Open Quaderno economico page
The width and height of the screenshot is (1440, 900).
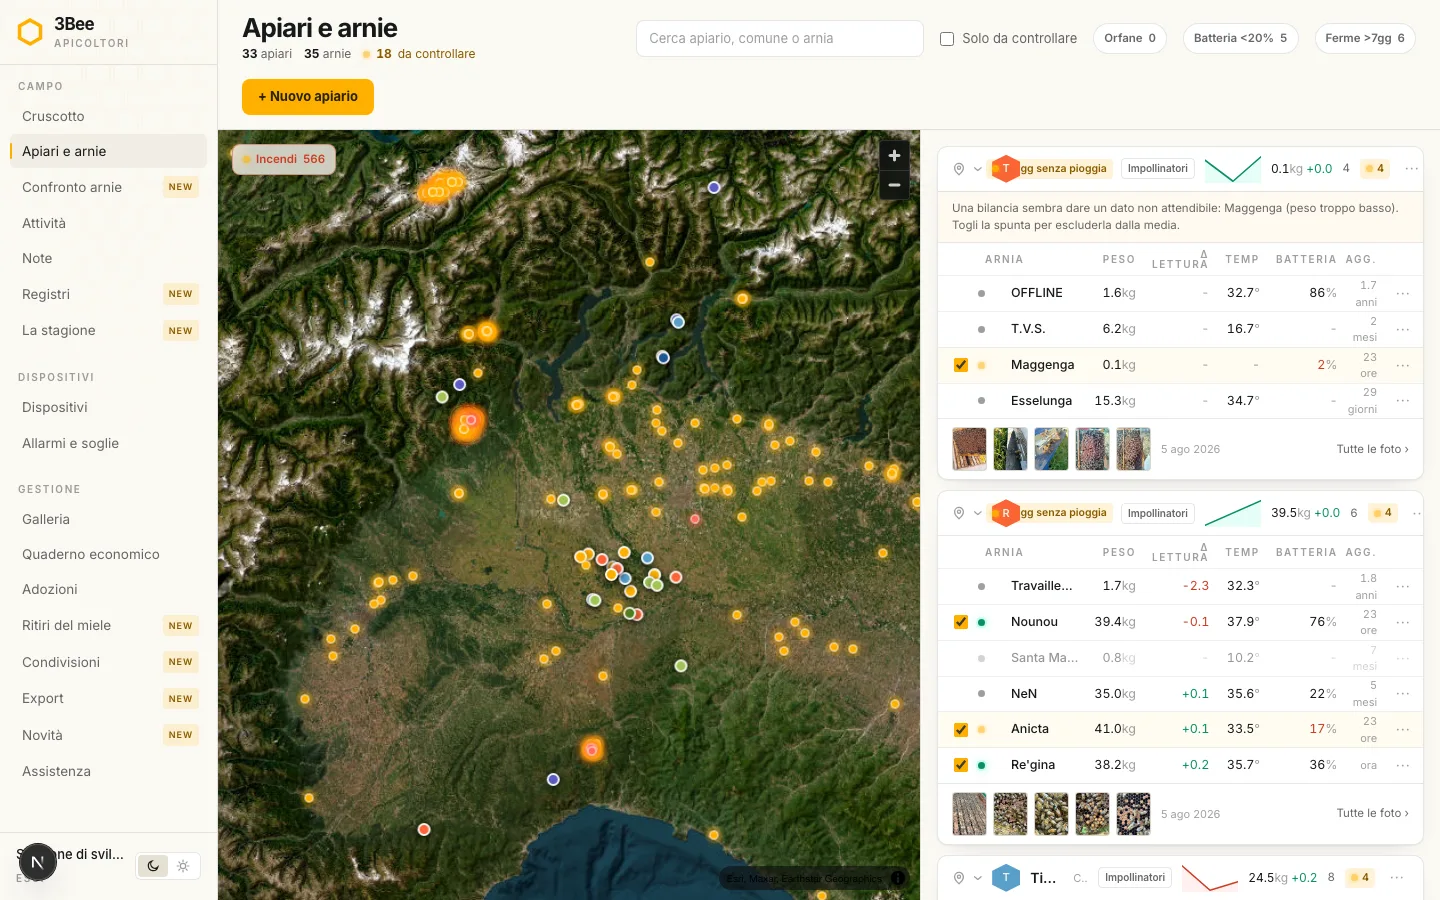tap(108, 554)
